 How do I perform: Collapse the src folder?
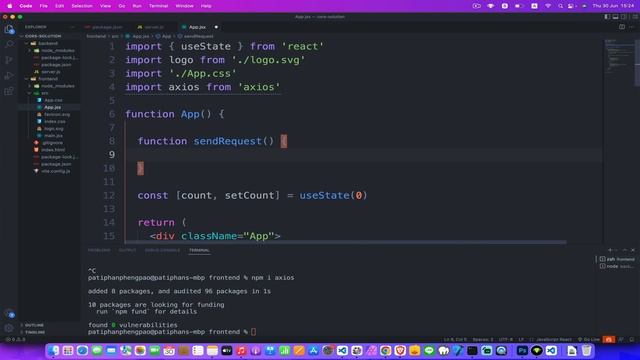point(44,93)
